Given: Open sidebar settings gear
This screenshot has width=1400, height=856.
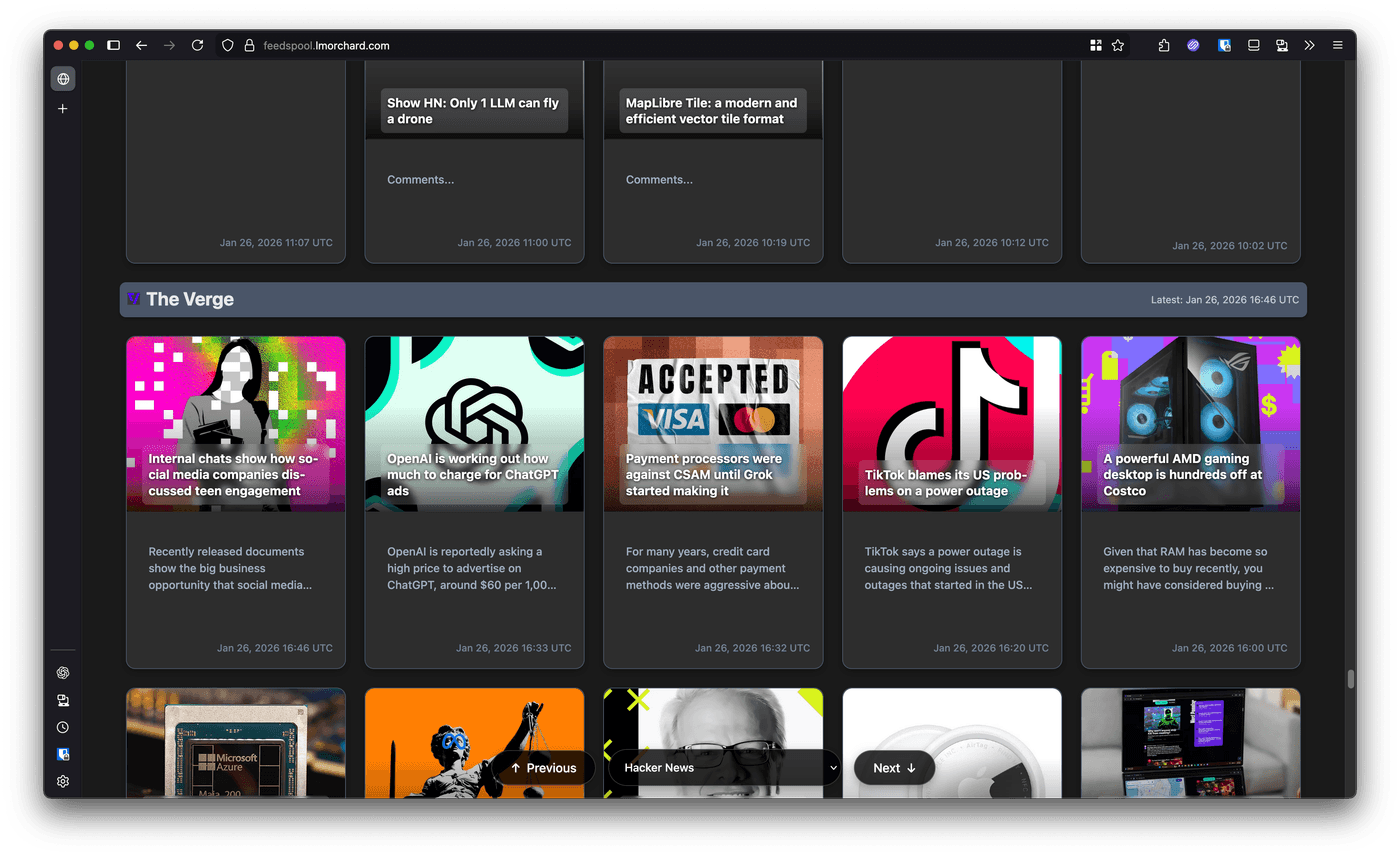Looking at the screenshot, I should click(63, 781).
